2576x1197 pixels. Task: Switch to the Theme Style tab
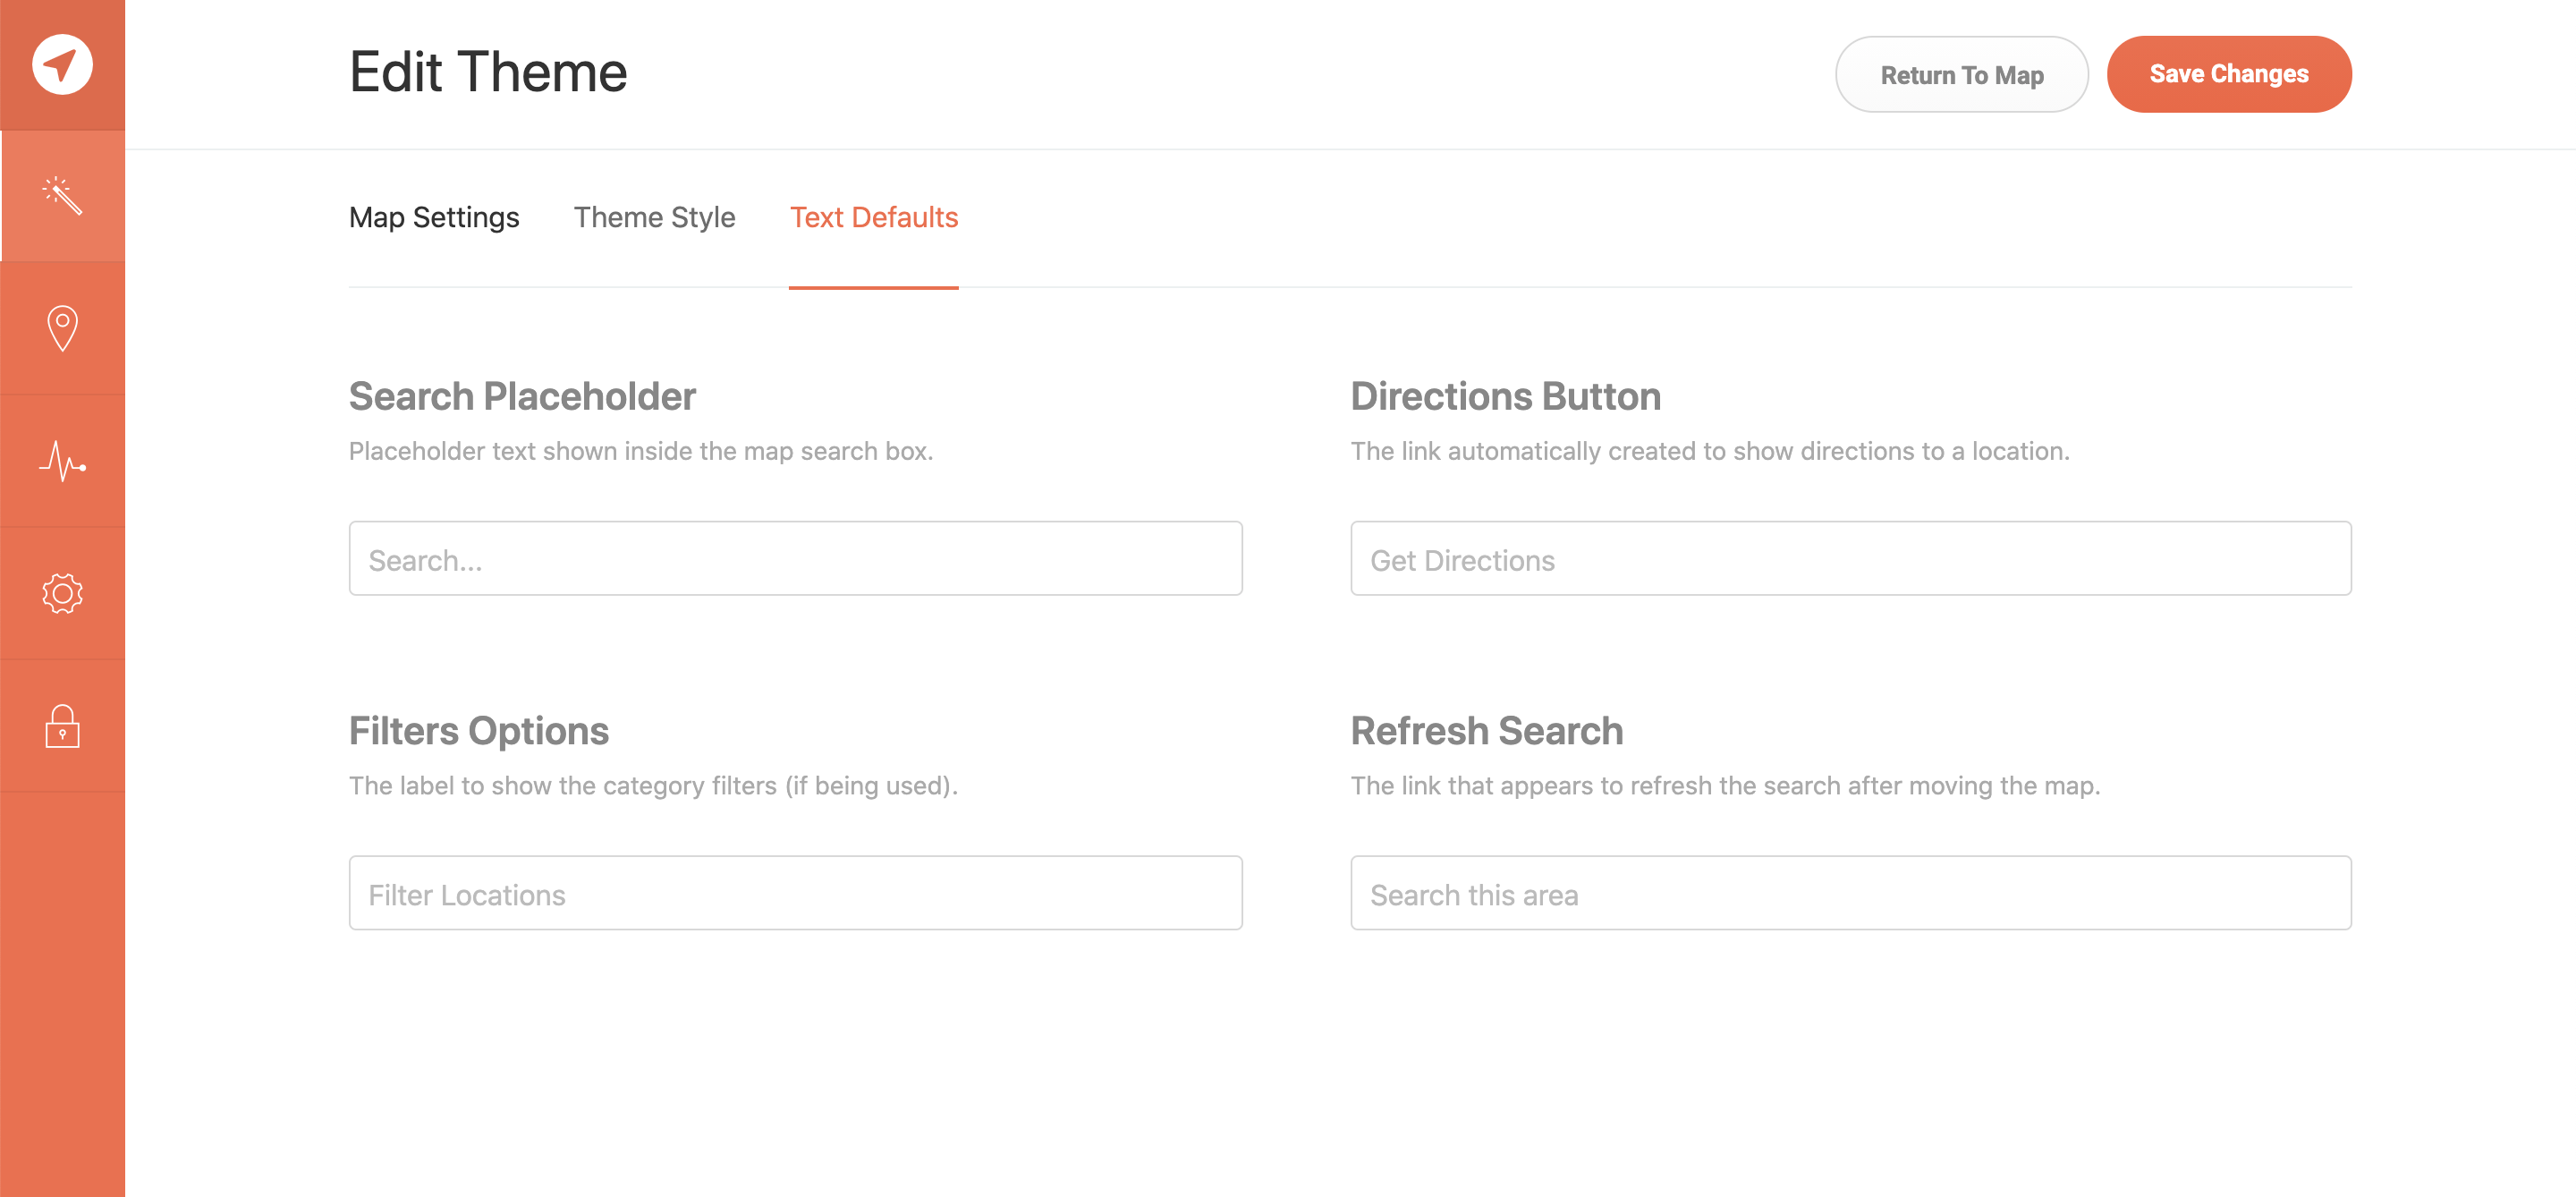(654, 217)
